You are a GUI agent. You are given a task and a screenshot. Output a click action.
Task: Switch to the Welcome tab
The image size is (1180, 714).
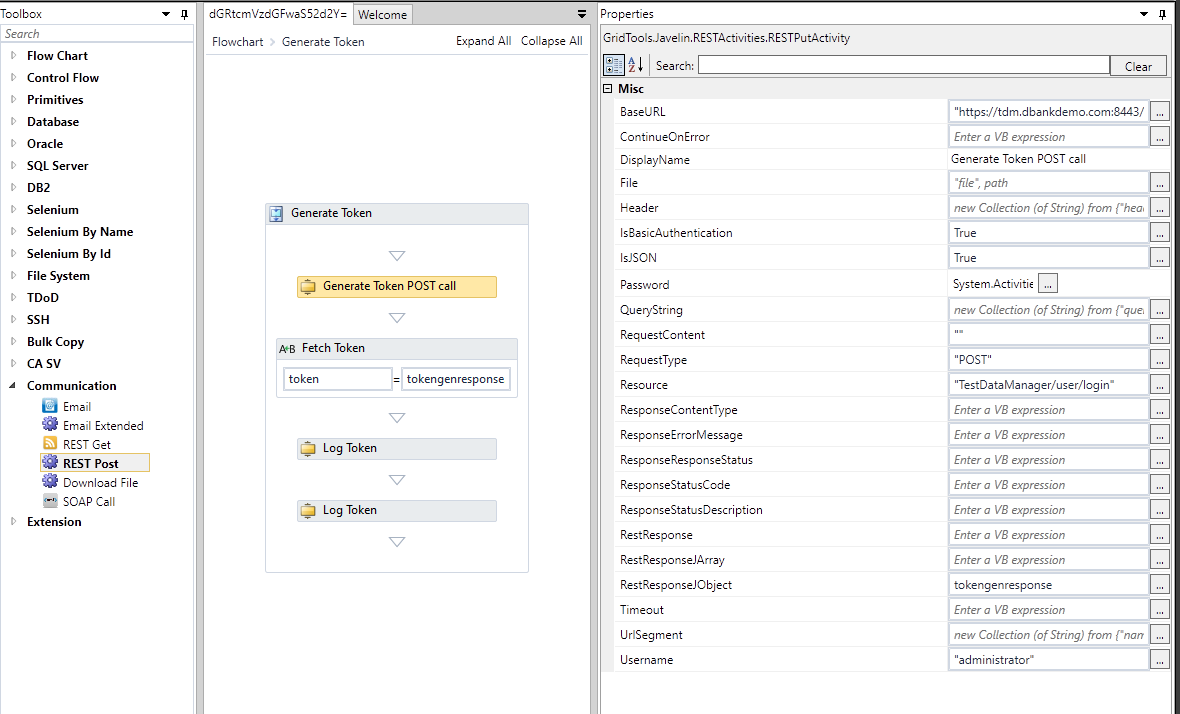coord(382,14)
